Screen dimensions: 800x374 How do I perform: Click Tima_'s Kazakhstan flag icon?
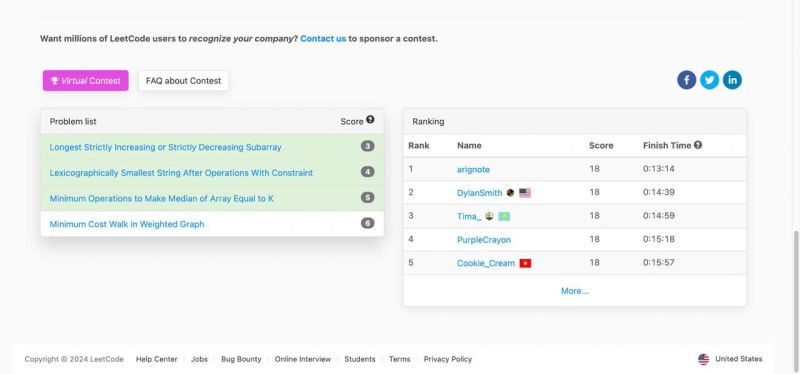504,216
